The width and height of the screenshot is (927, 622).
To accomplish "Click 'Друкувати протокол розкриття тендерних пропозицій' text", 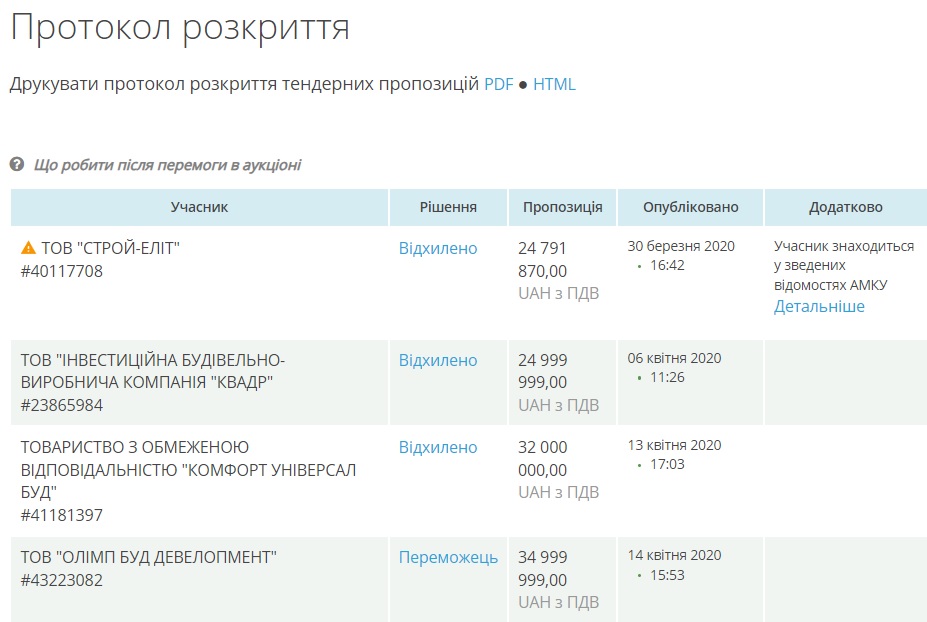I will coord(244,84).
